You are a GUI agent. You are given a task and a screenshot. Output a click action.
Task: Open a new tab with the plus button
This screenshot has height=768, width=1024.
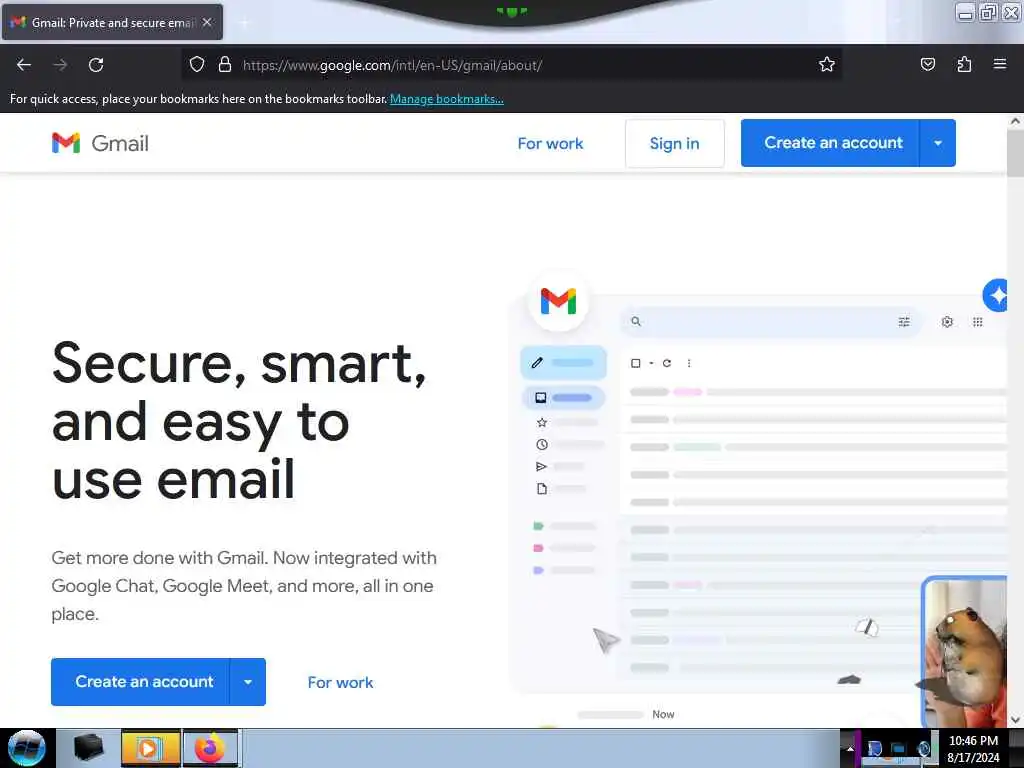tap(244, 23)
